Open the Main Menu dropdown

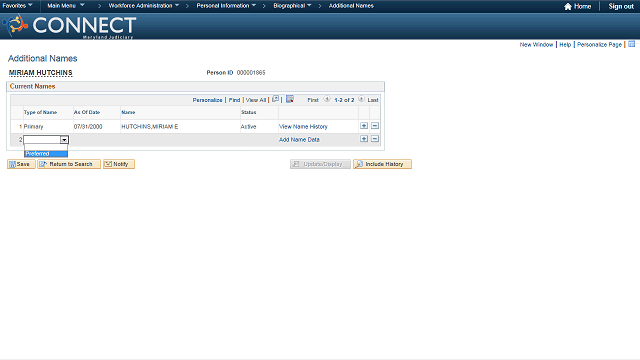[65, 6]
